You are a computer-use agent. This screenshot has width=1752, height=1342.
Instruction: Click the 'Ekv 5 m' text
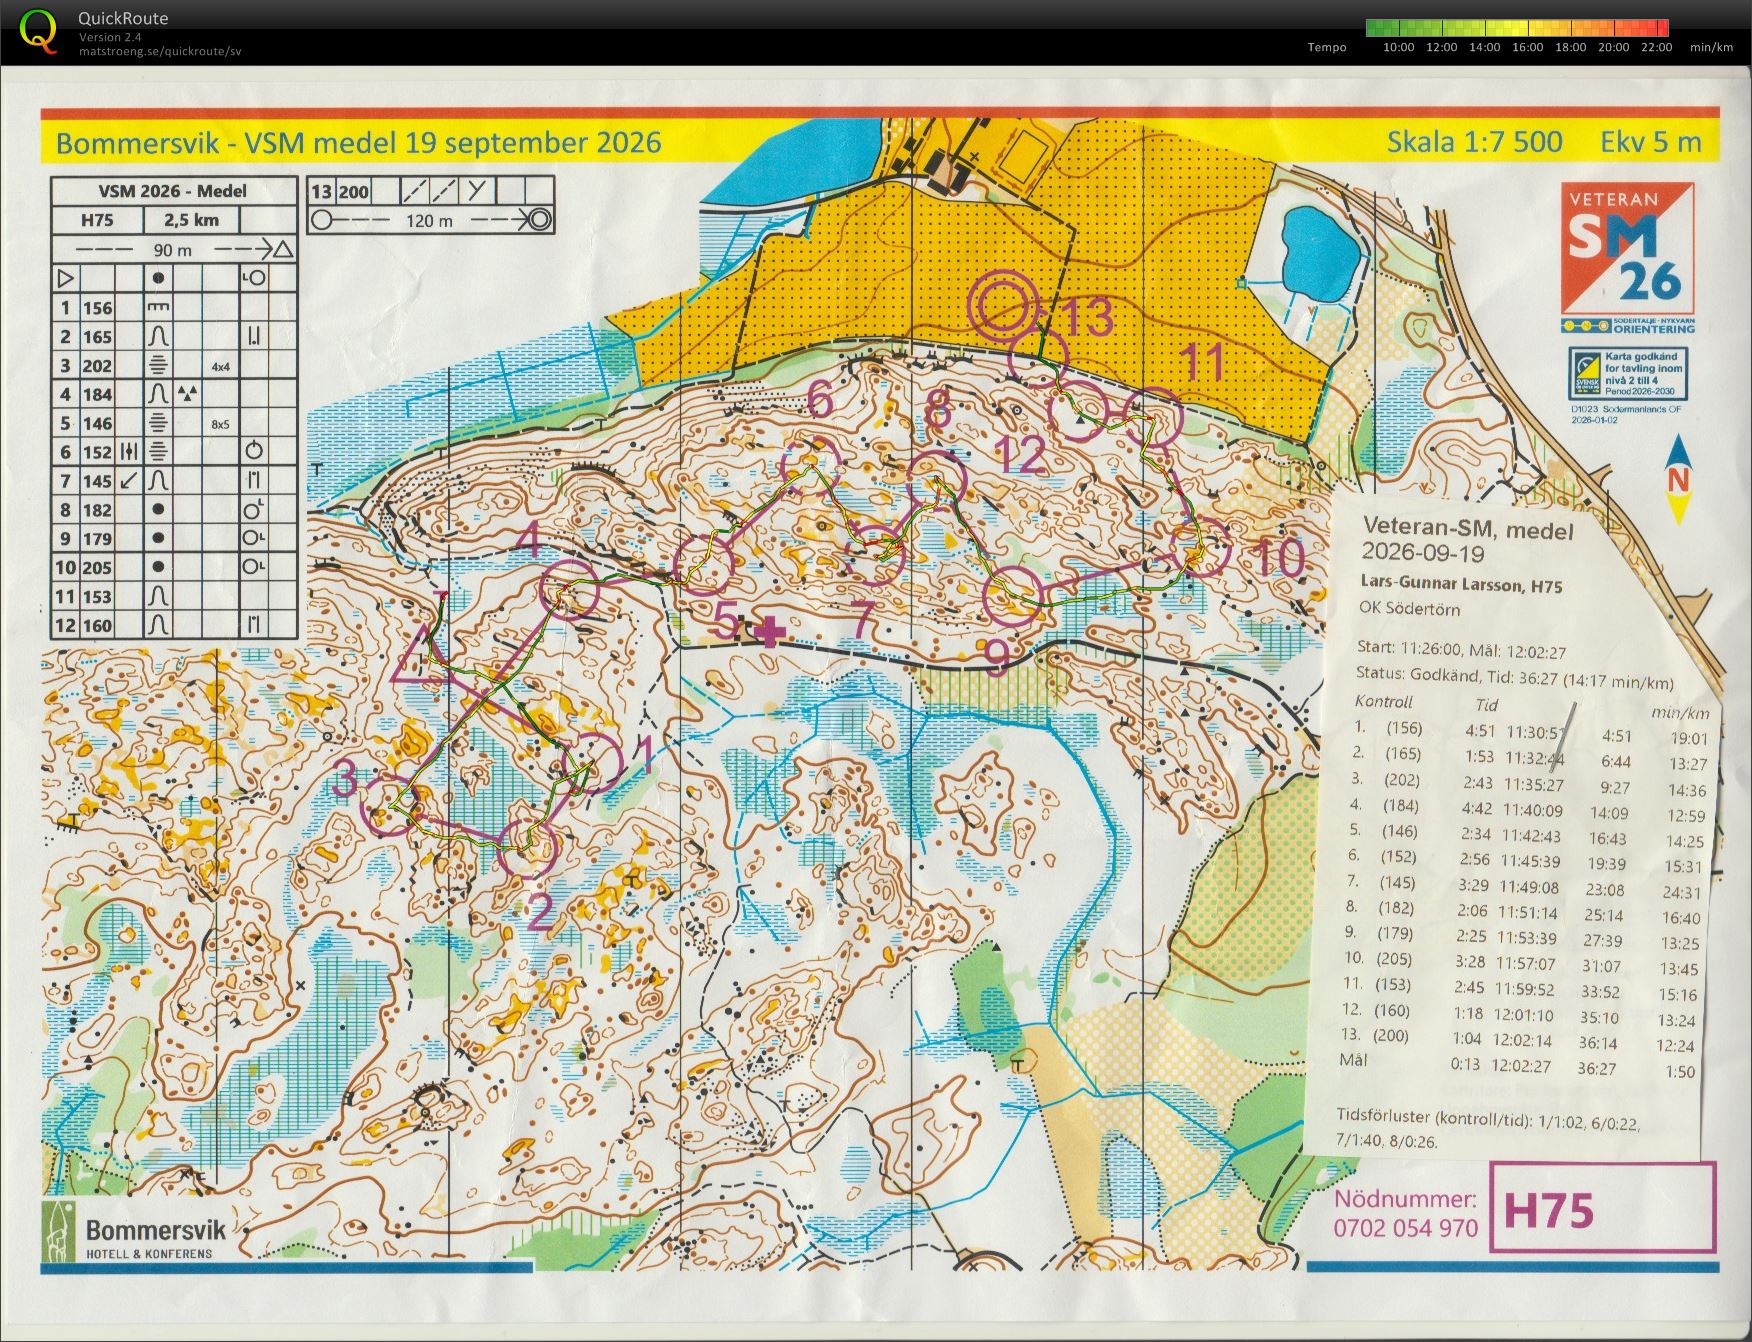[1651, 142]
